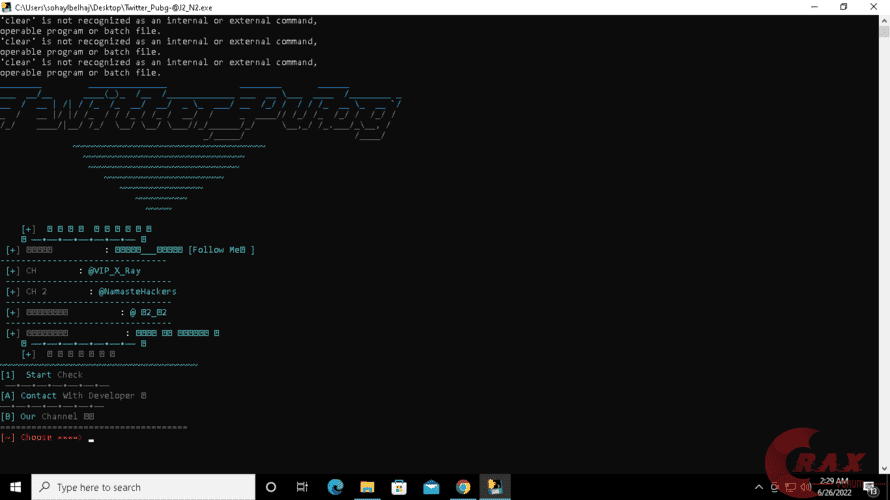Screen dimensions: 890x500
Task: Maximize the console window
Action: 843,7
